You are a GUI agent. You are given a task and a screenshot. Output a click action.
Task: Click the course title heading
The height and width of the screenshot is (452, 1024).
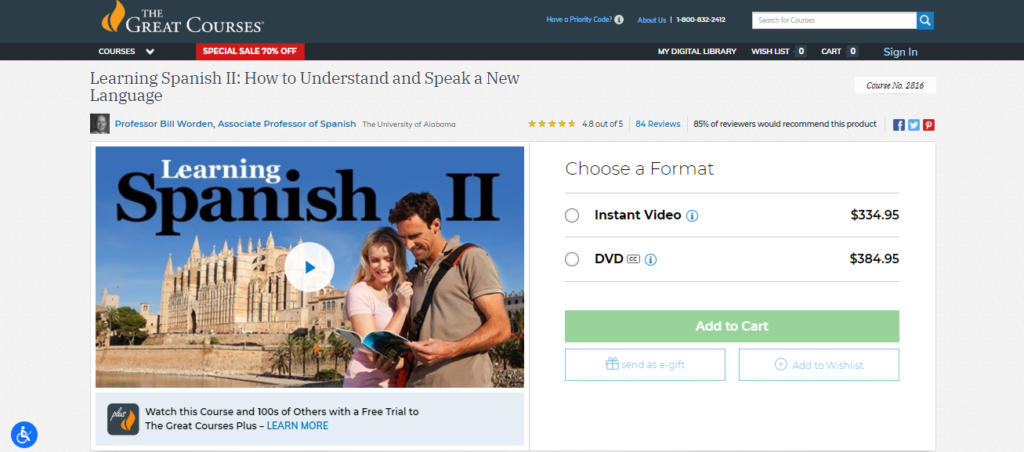(305, 87)
